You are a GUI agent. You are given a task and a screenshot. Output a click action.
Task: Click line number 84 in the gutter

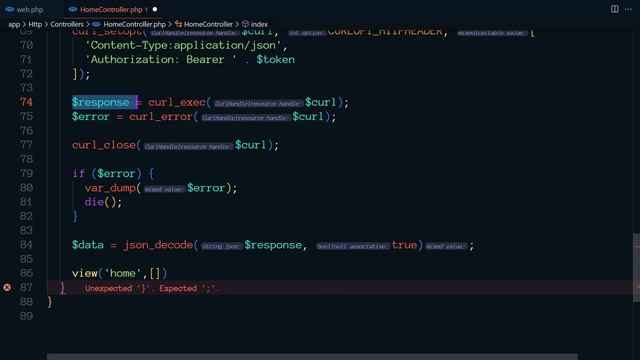click(x=26, y=245)
